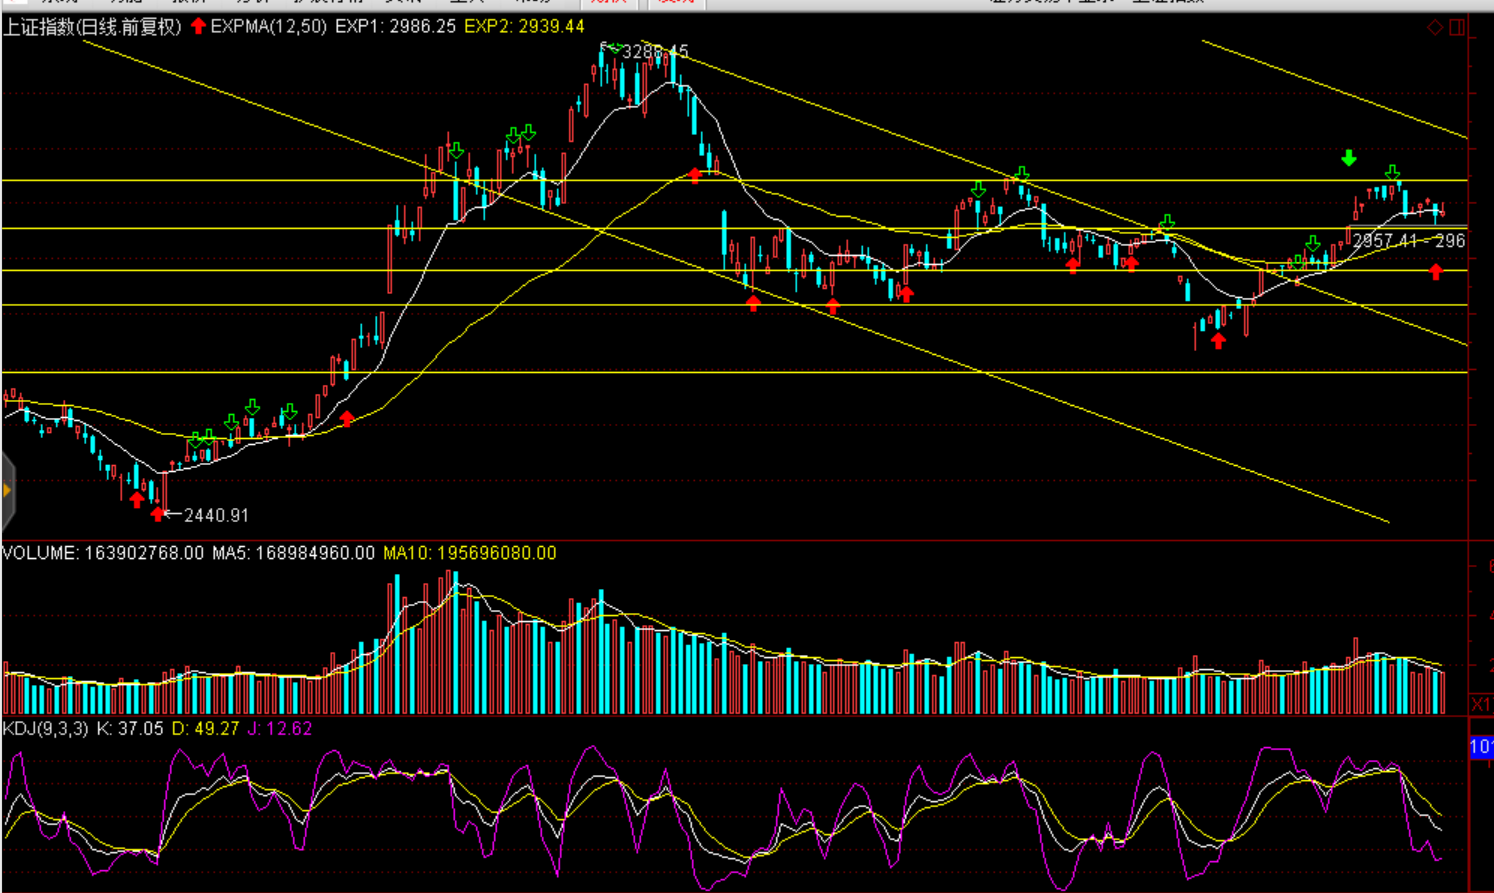Click the solid green down arrow marker

tap(1349, 158)
